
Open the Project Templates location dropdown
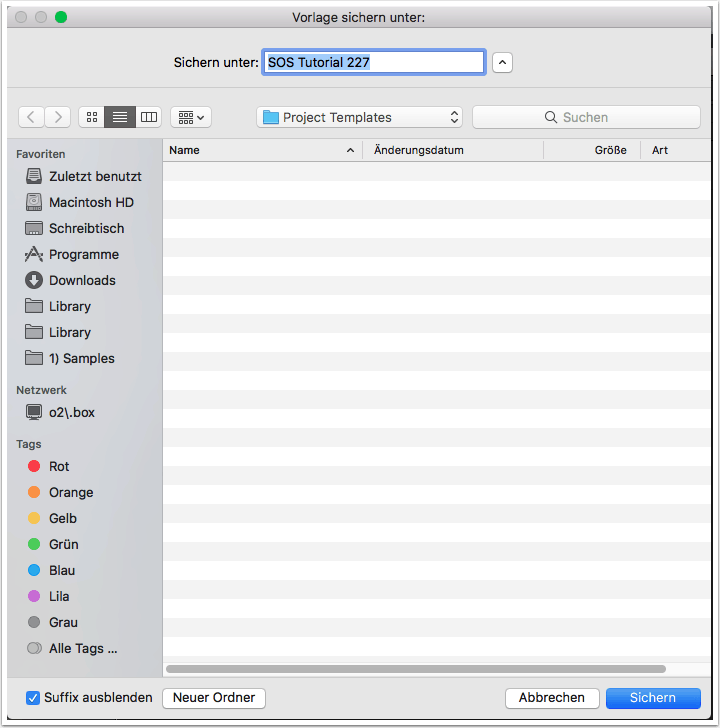[360, 117]
